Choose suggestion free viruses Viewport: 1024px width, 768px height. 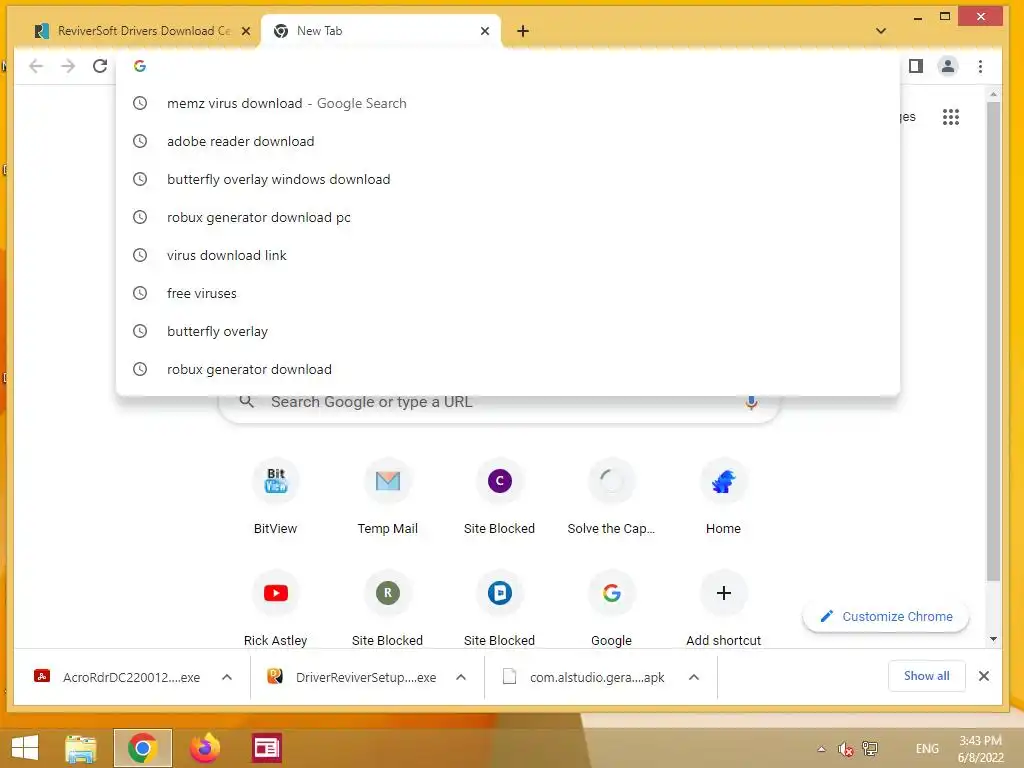[507, 293]
